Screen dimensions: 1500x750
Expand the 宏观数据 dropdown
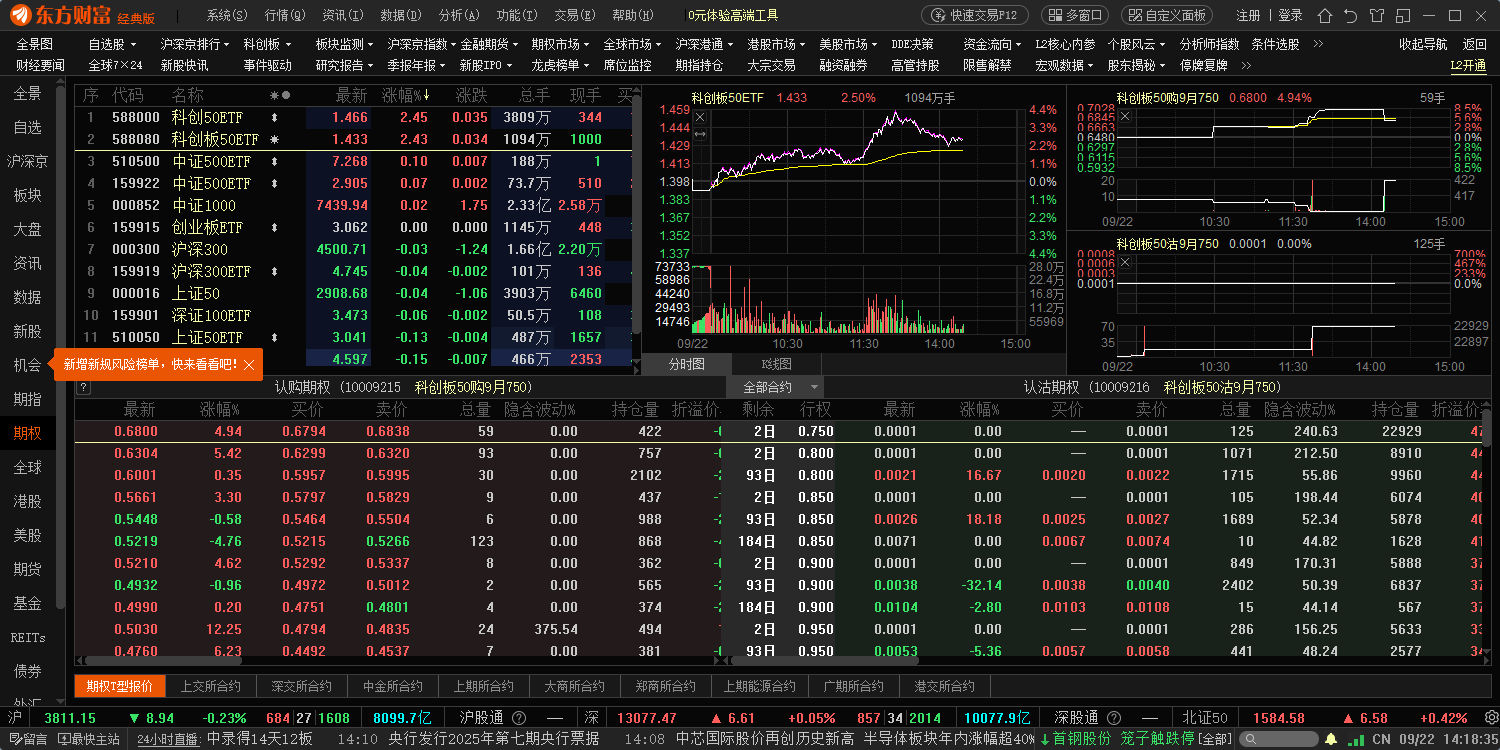click(1065, 65)
